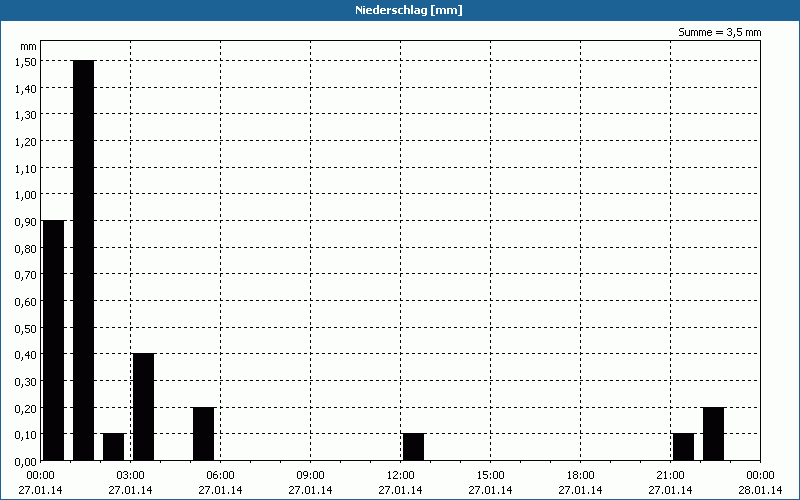Select the 0,20 mm bar before 06:00

coord(204,434)
